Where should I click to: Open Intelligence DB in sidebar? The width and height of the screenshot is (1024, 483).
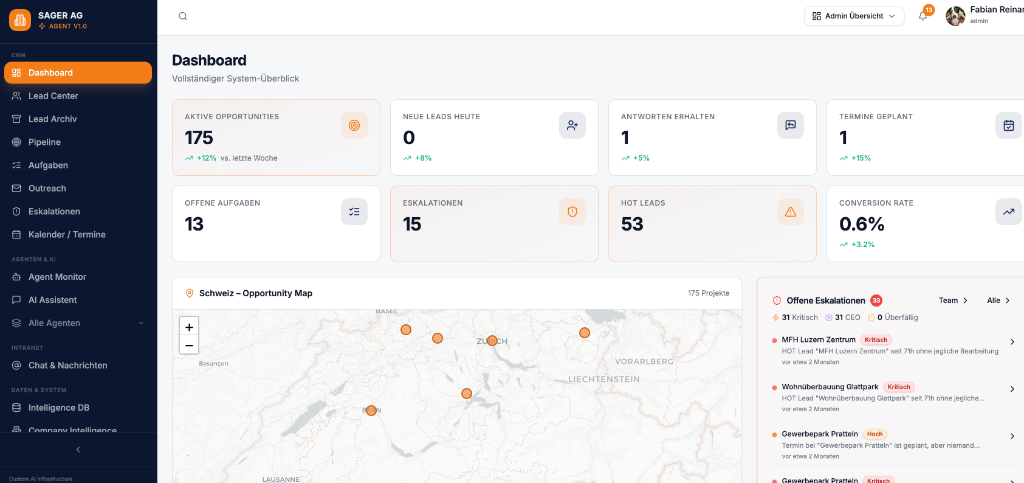[x=78, y=407]
